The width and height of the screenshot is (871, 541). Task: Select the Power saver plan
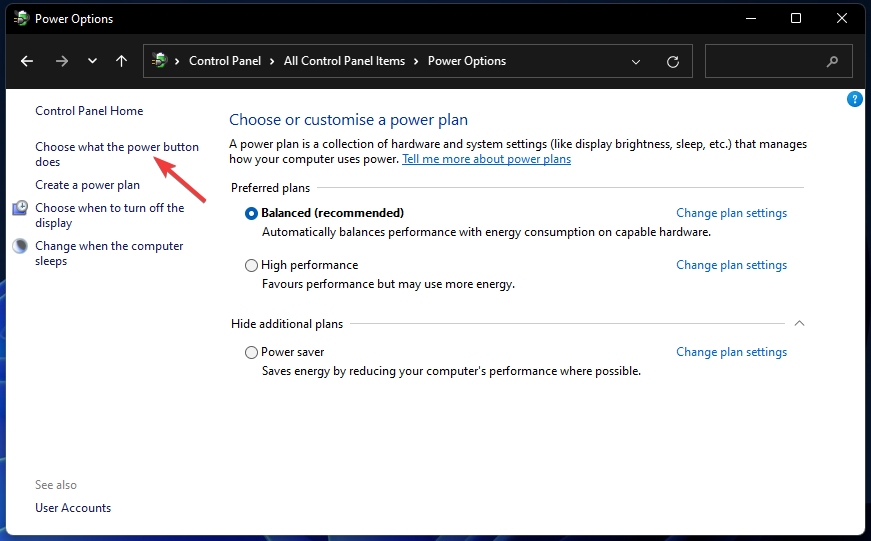point(251,352)
